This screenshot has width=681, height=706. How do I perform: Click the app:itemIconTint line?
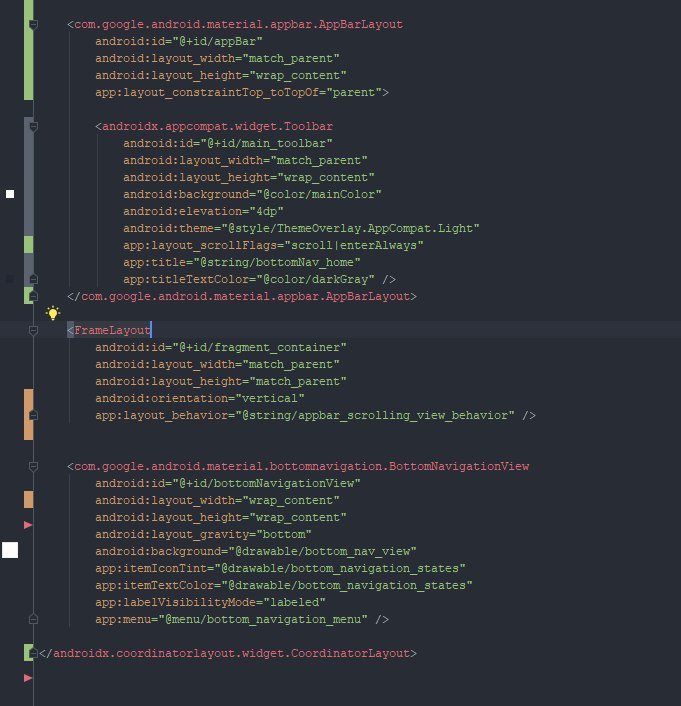tap(280, 568)
